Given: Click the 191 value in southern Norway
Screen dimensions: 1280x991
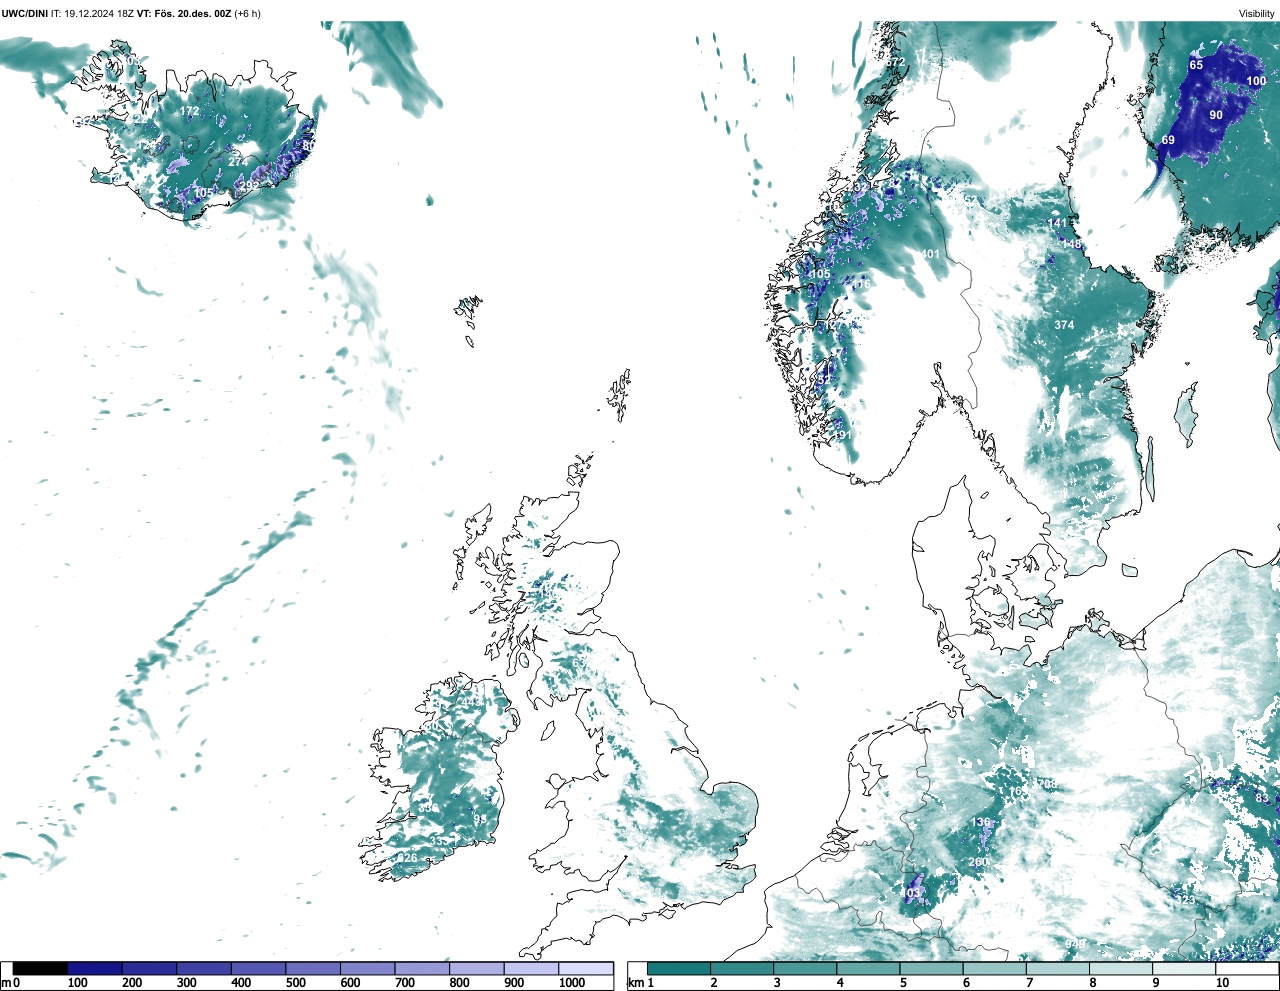Looking at the screenshot, I should coord(842,435).
